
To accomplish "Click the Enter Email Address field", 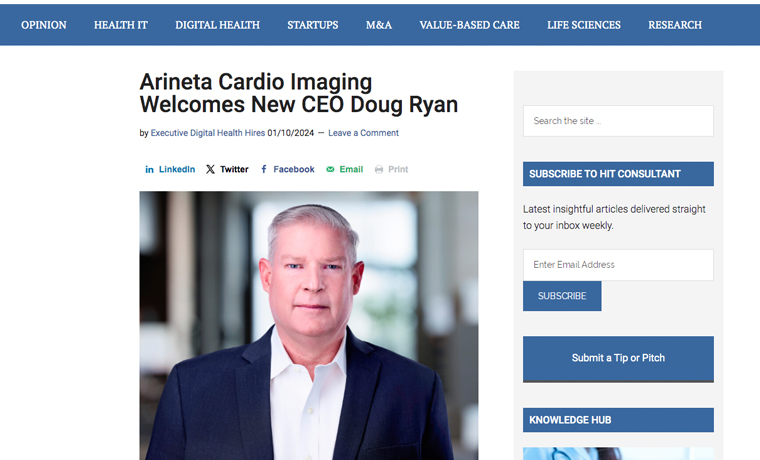I will click(x=618, y=265).
